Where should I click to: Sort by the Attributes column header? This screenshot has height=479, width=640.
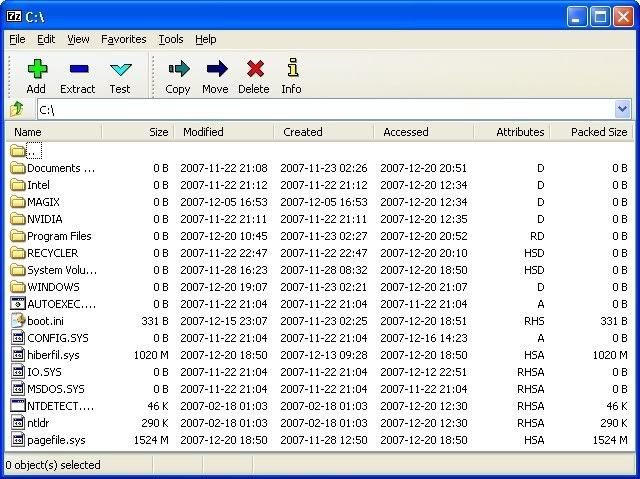(512, 132)
